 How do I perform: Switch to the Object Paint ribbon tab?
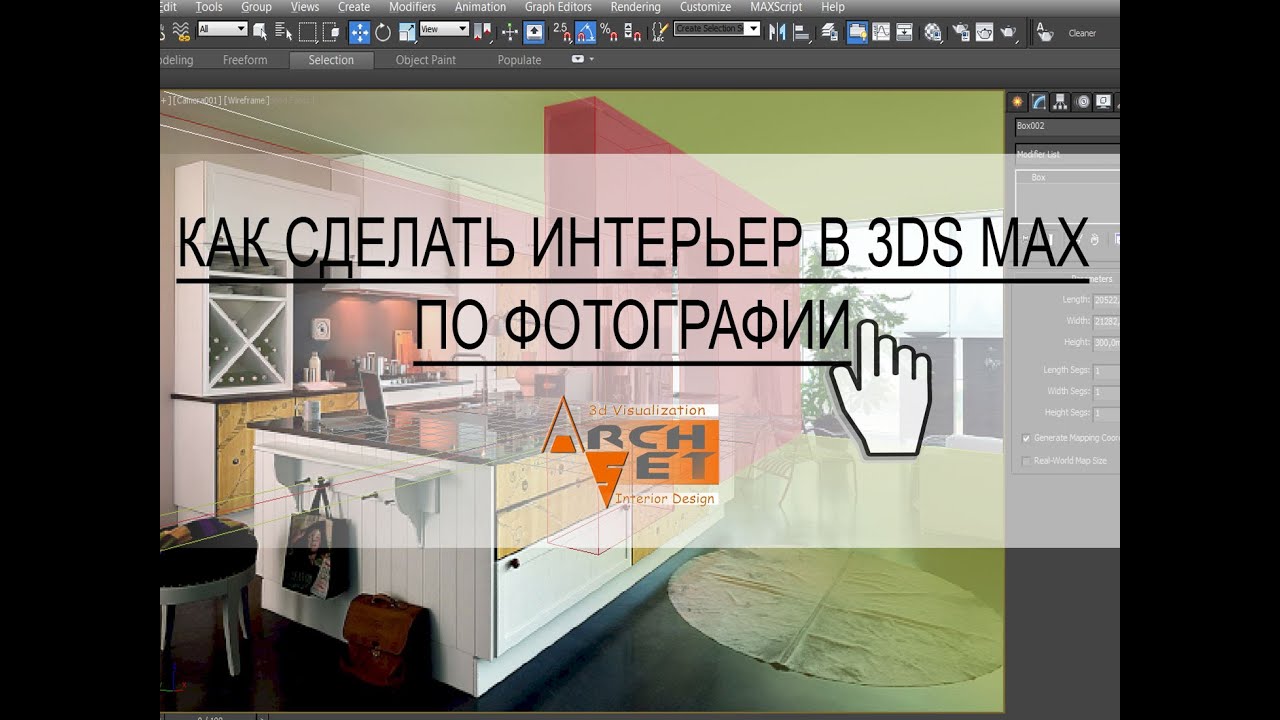click(426, 60)
